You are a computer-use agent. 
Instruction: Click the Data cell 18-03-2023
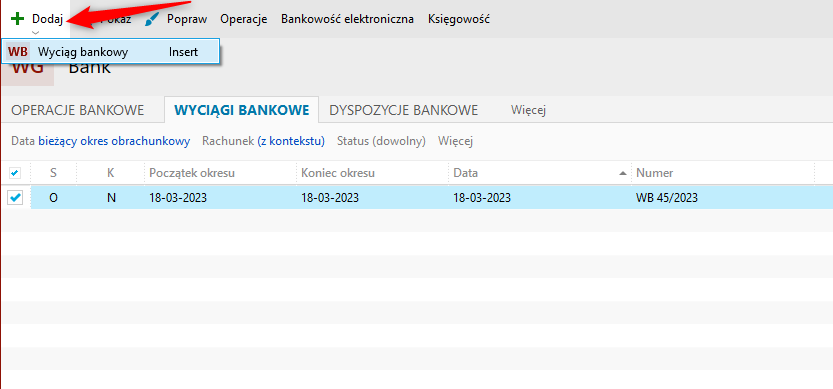[x=482, y=198]
